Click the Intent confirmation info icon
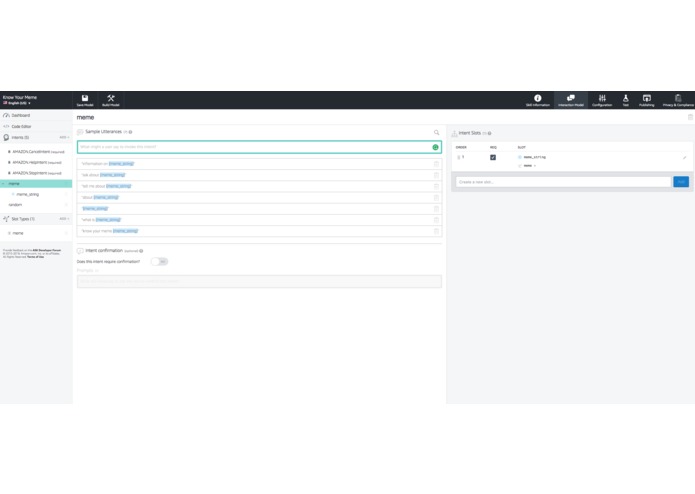The image size is (695, 494). coord(141,251)
